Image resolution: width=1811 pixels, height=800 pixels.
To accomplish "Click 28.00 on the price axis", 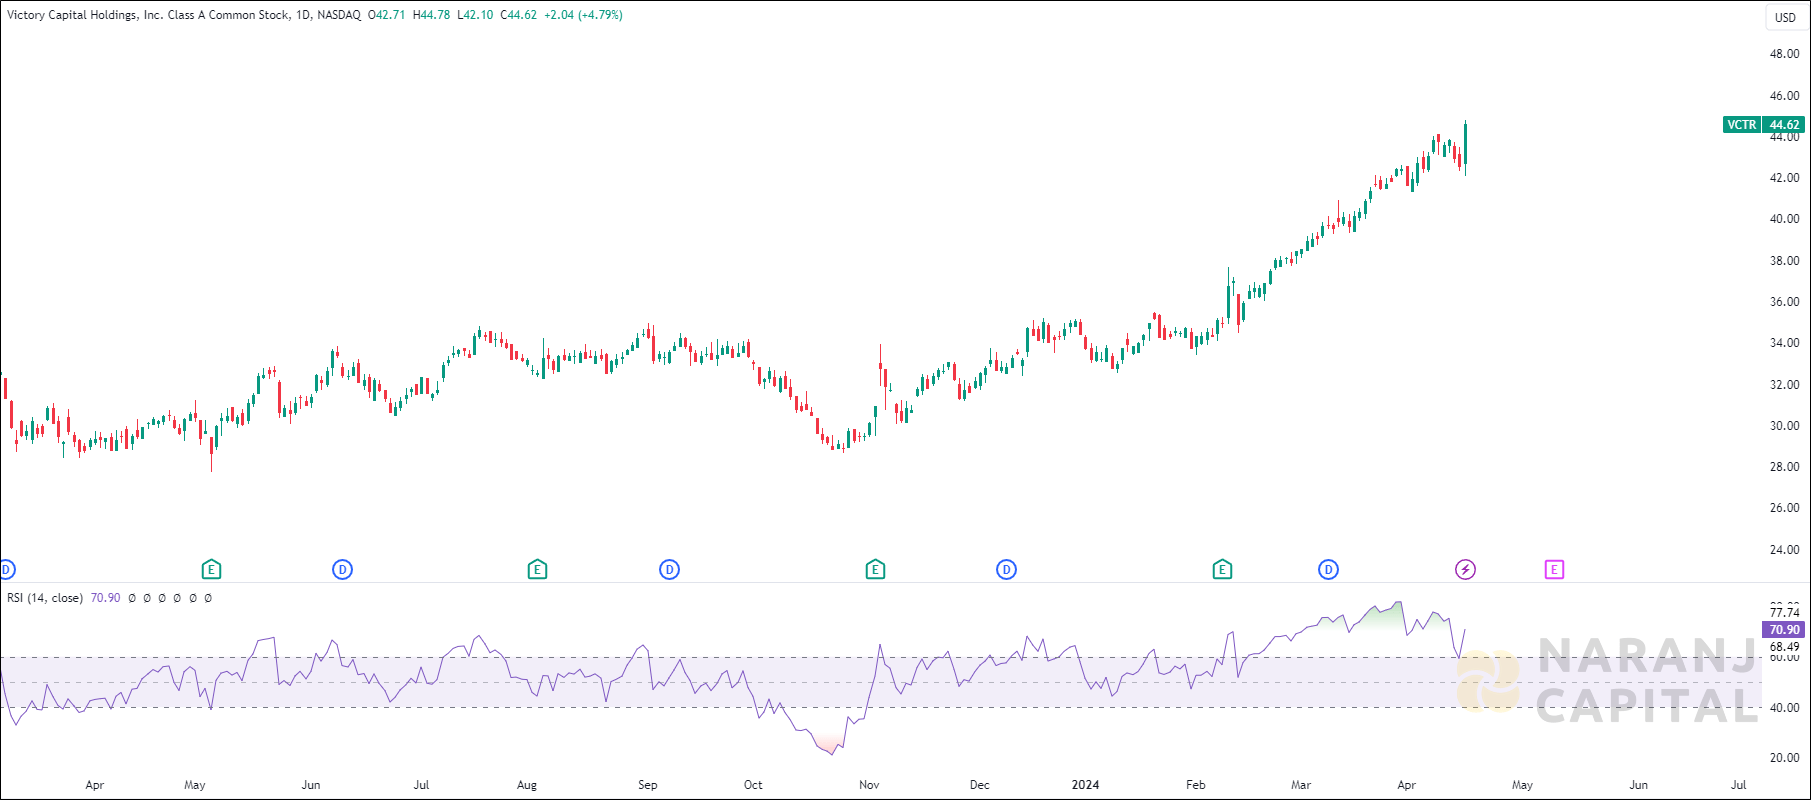I will pyautogui.click(x=1784, y=467).
